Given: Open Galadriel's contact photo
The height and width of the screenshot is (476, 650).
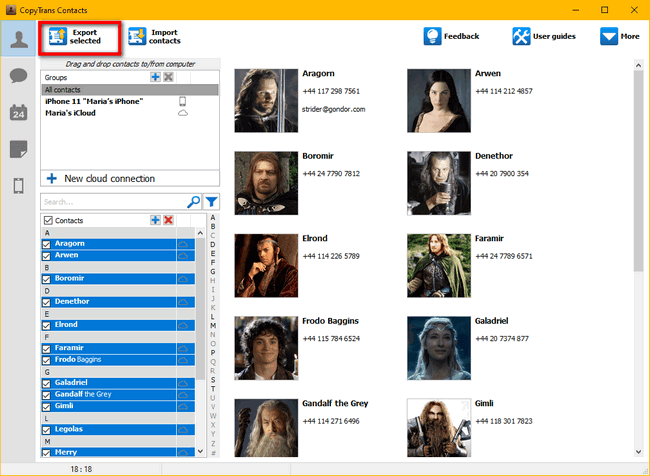Looking at the screenshot, I should 439,348.
